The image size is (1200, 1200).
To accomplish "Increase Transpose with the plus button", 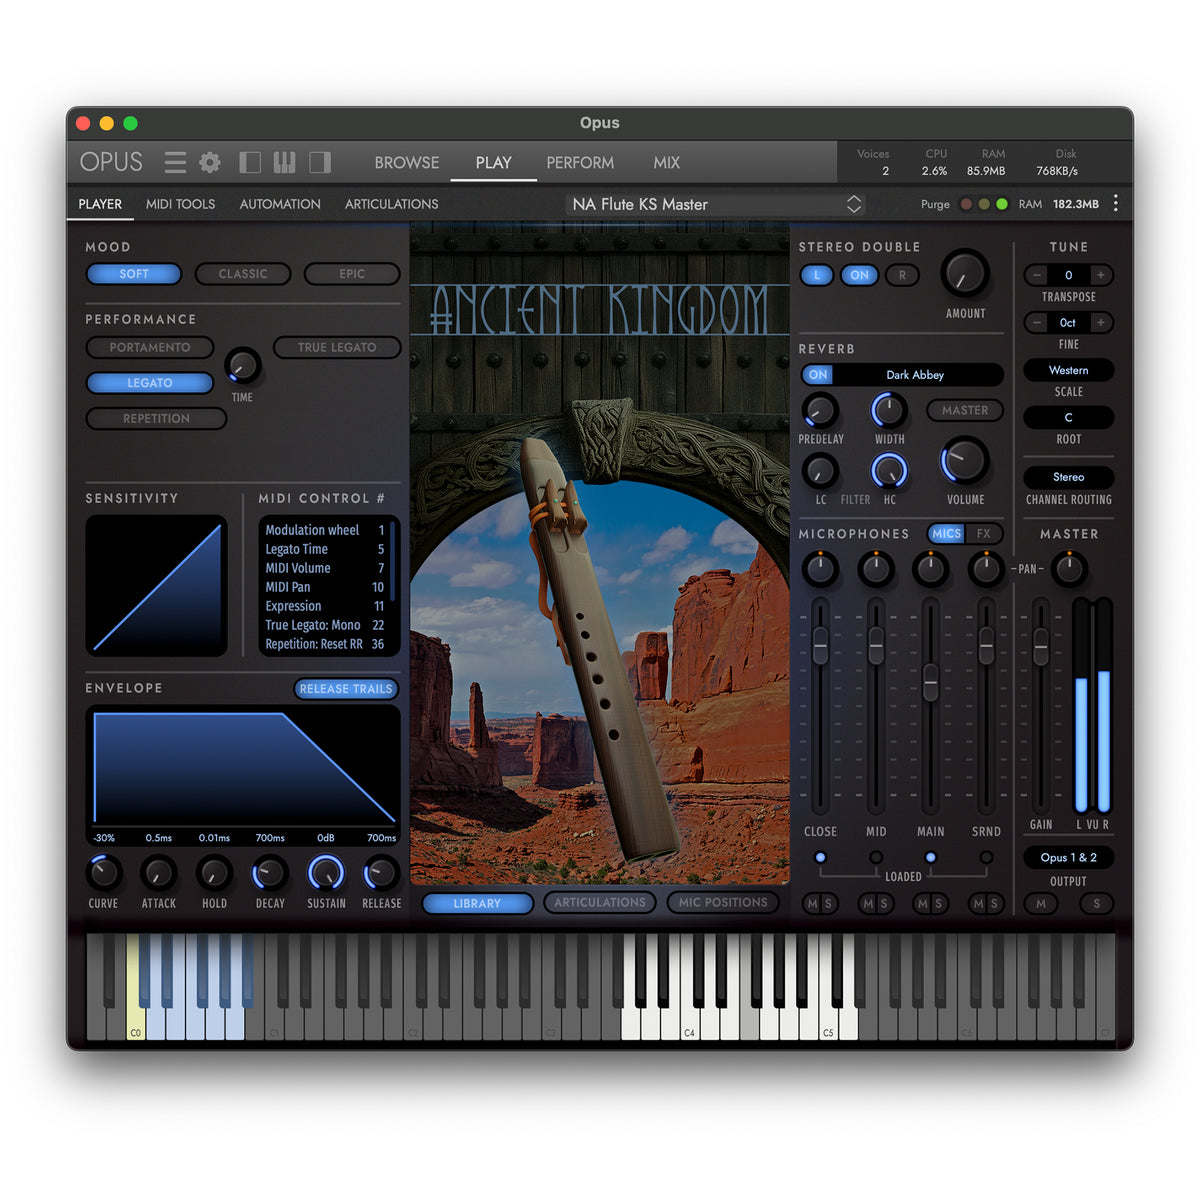I will coord(1100,275).
